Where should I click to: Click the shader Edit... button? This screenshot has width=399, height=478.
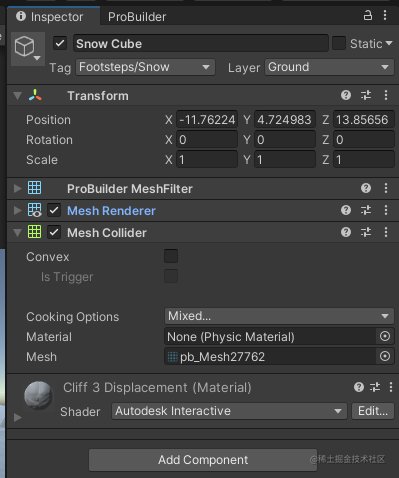[373, 411]
